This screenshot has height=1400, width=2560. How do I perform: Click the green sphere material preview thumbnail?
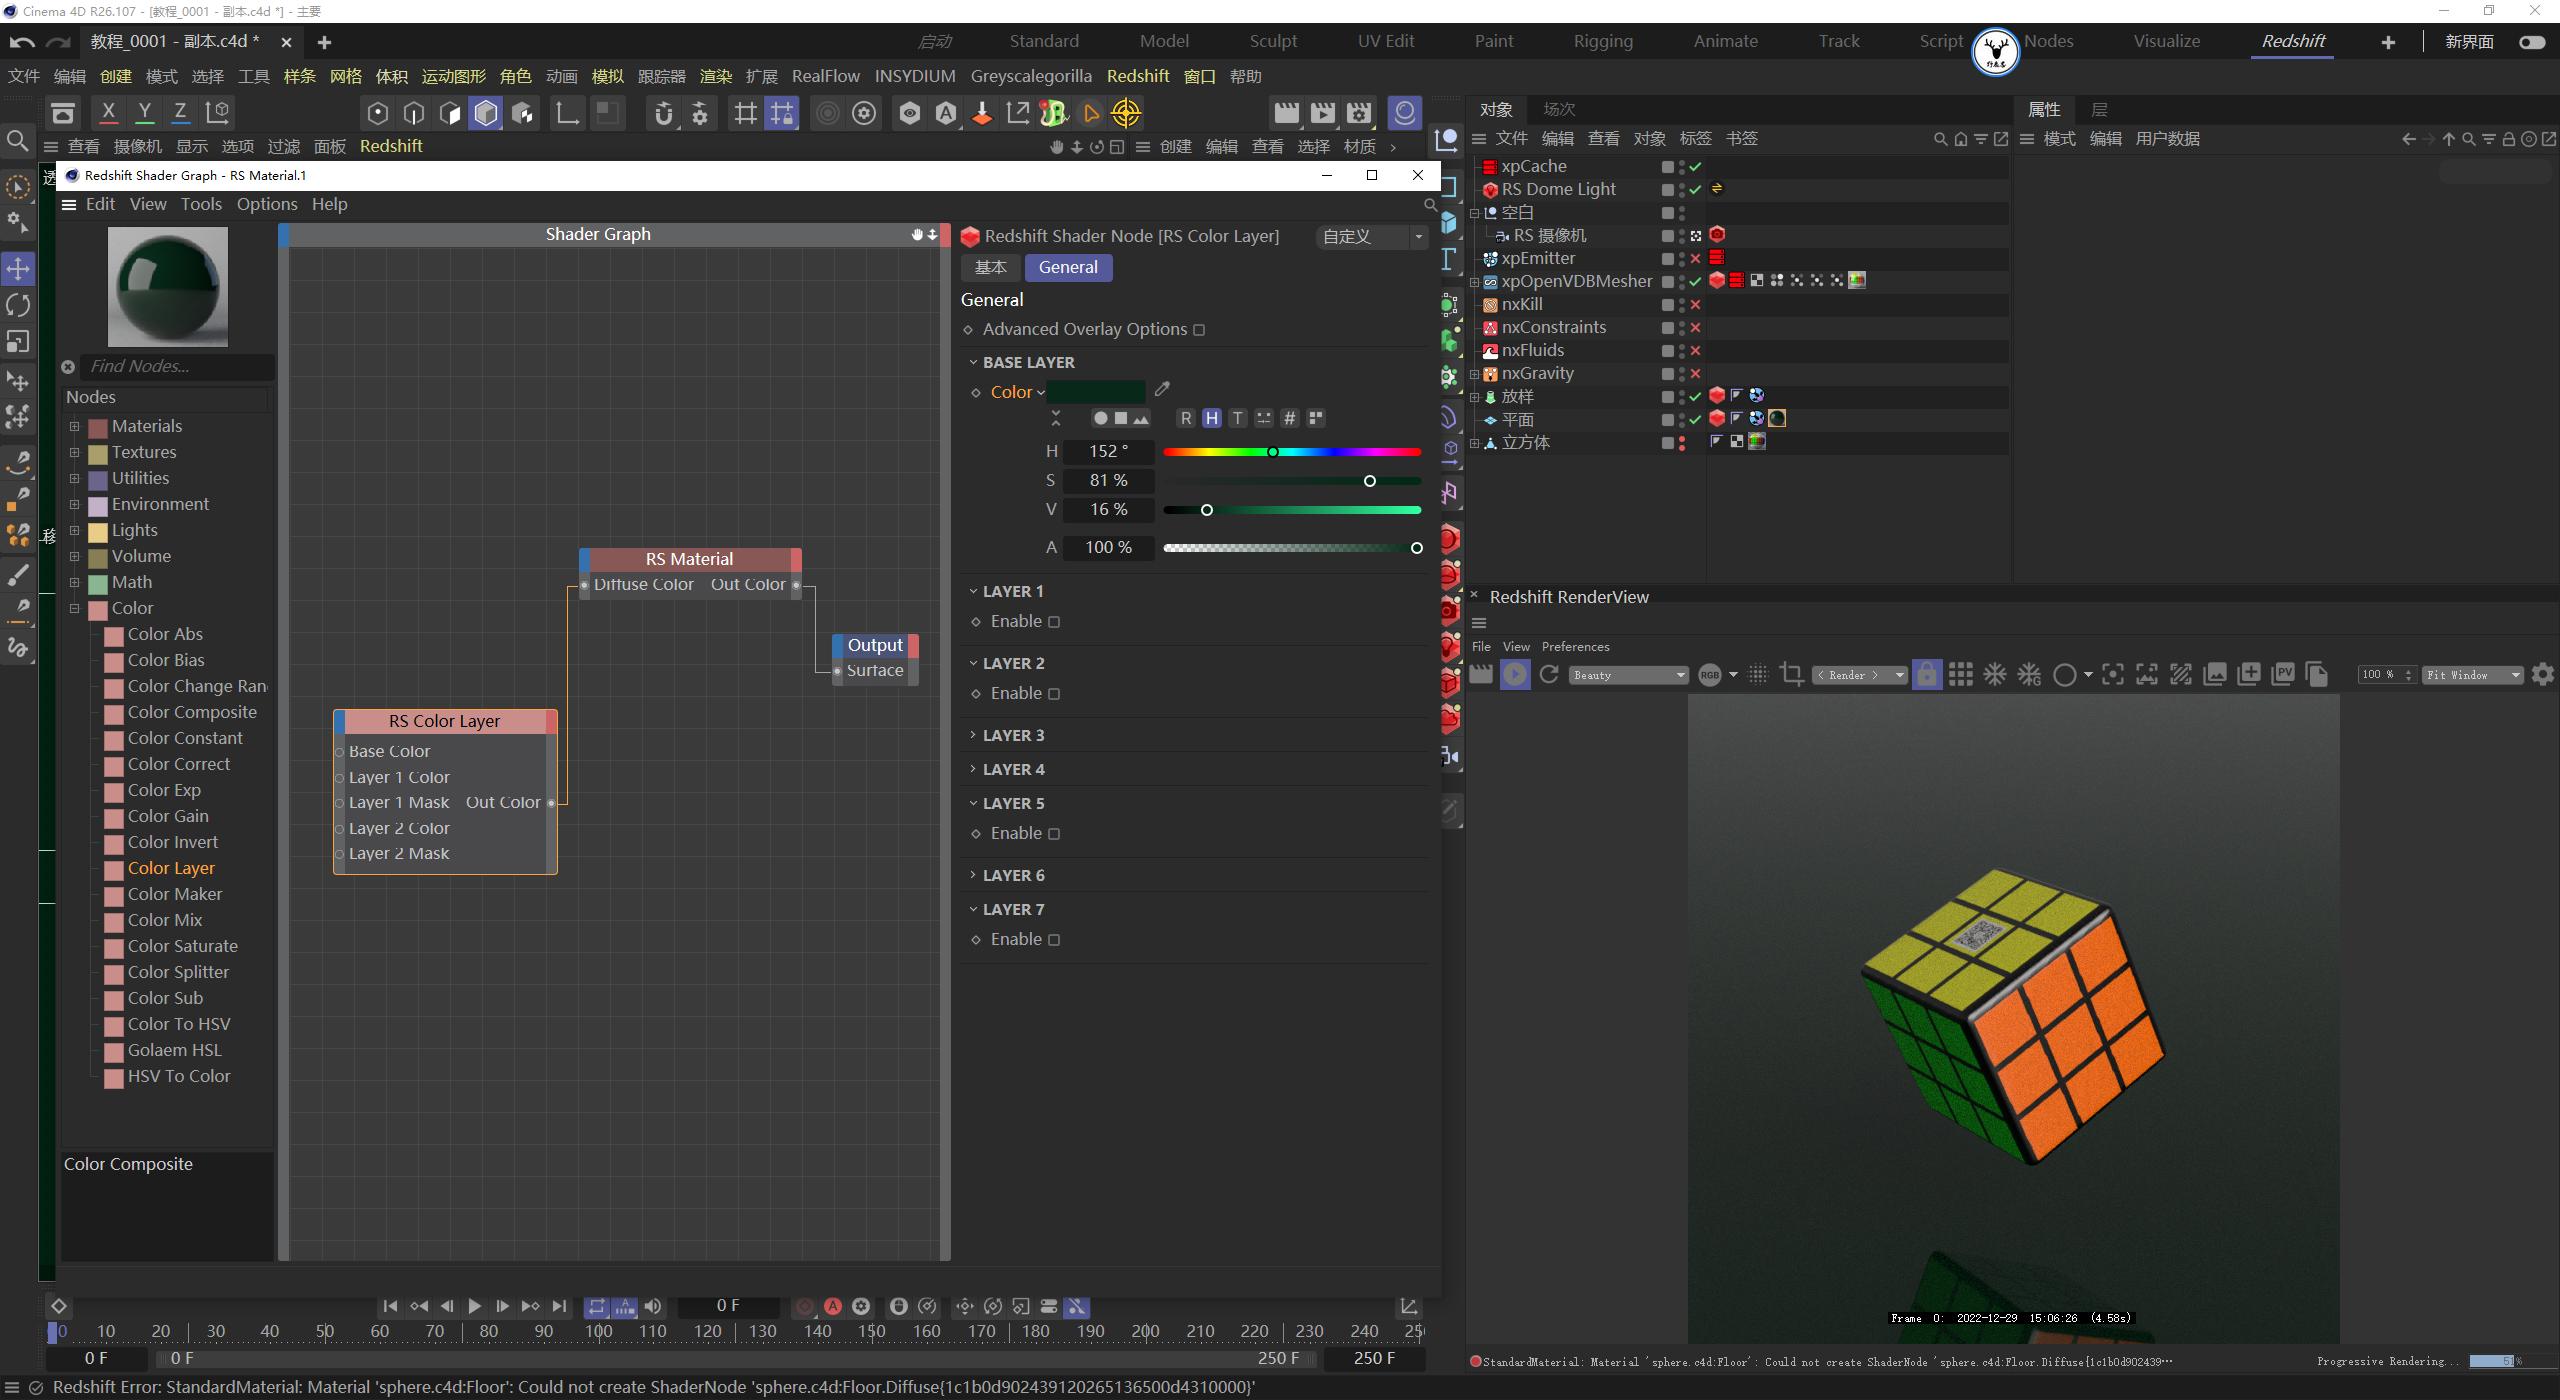click(167, 287)
